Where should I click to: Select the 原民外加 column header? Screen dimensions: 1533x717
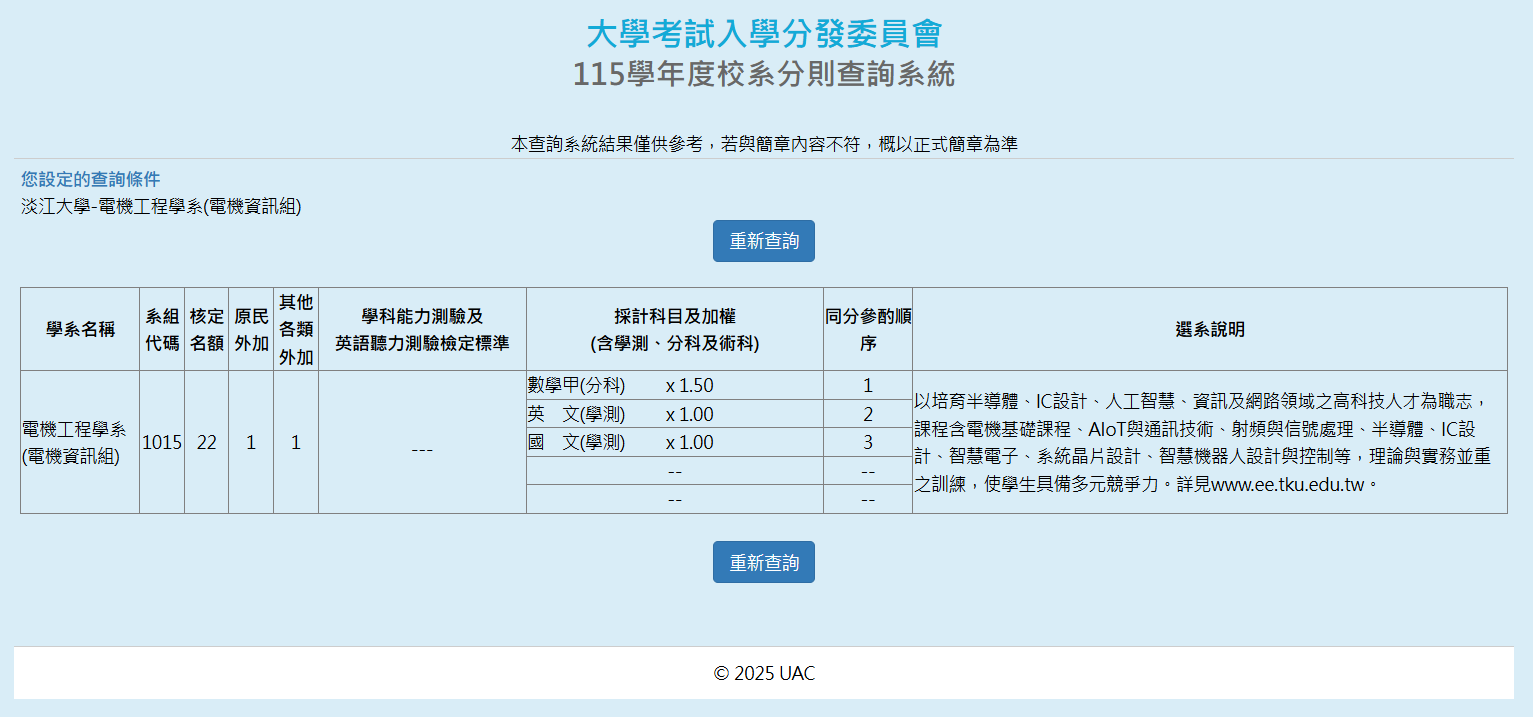click(x=251, y=329)
